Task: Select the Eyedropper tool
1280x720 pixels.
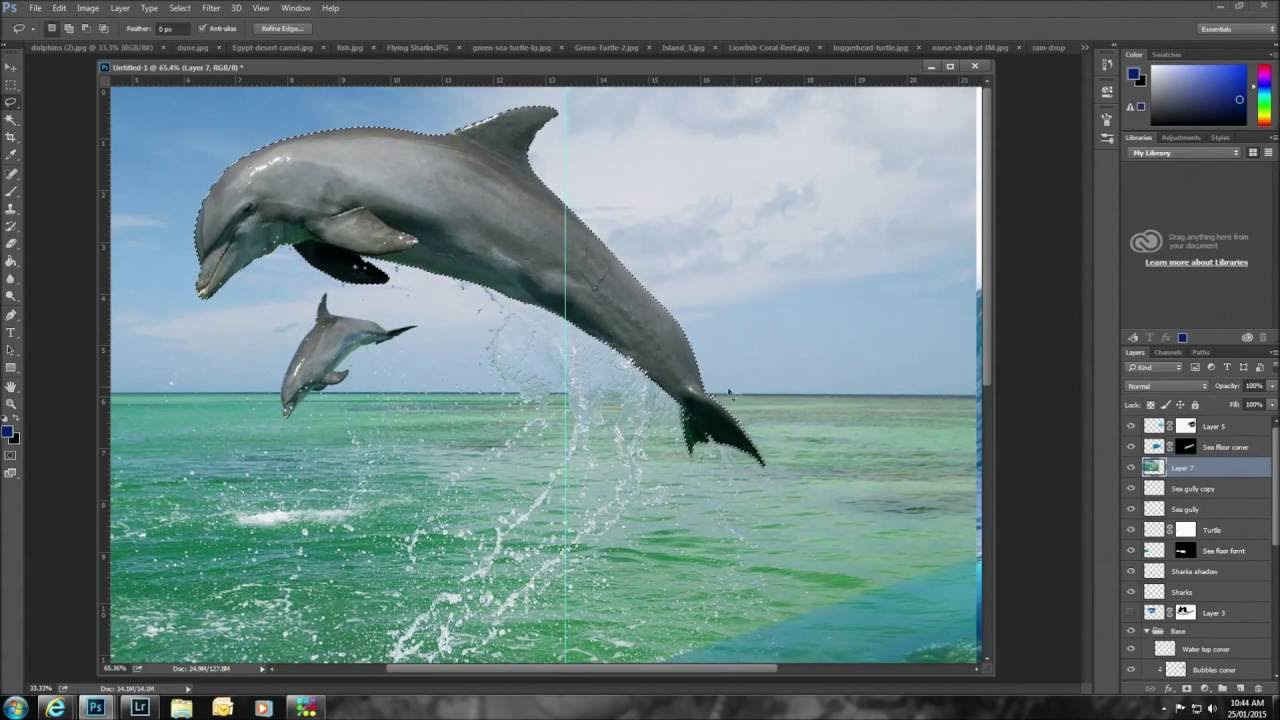Action: (11, 155)
